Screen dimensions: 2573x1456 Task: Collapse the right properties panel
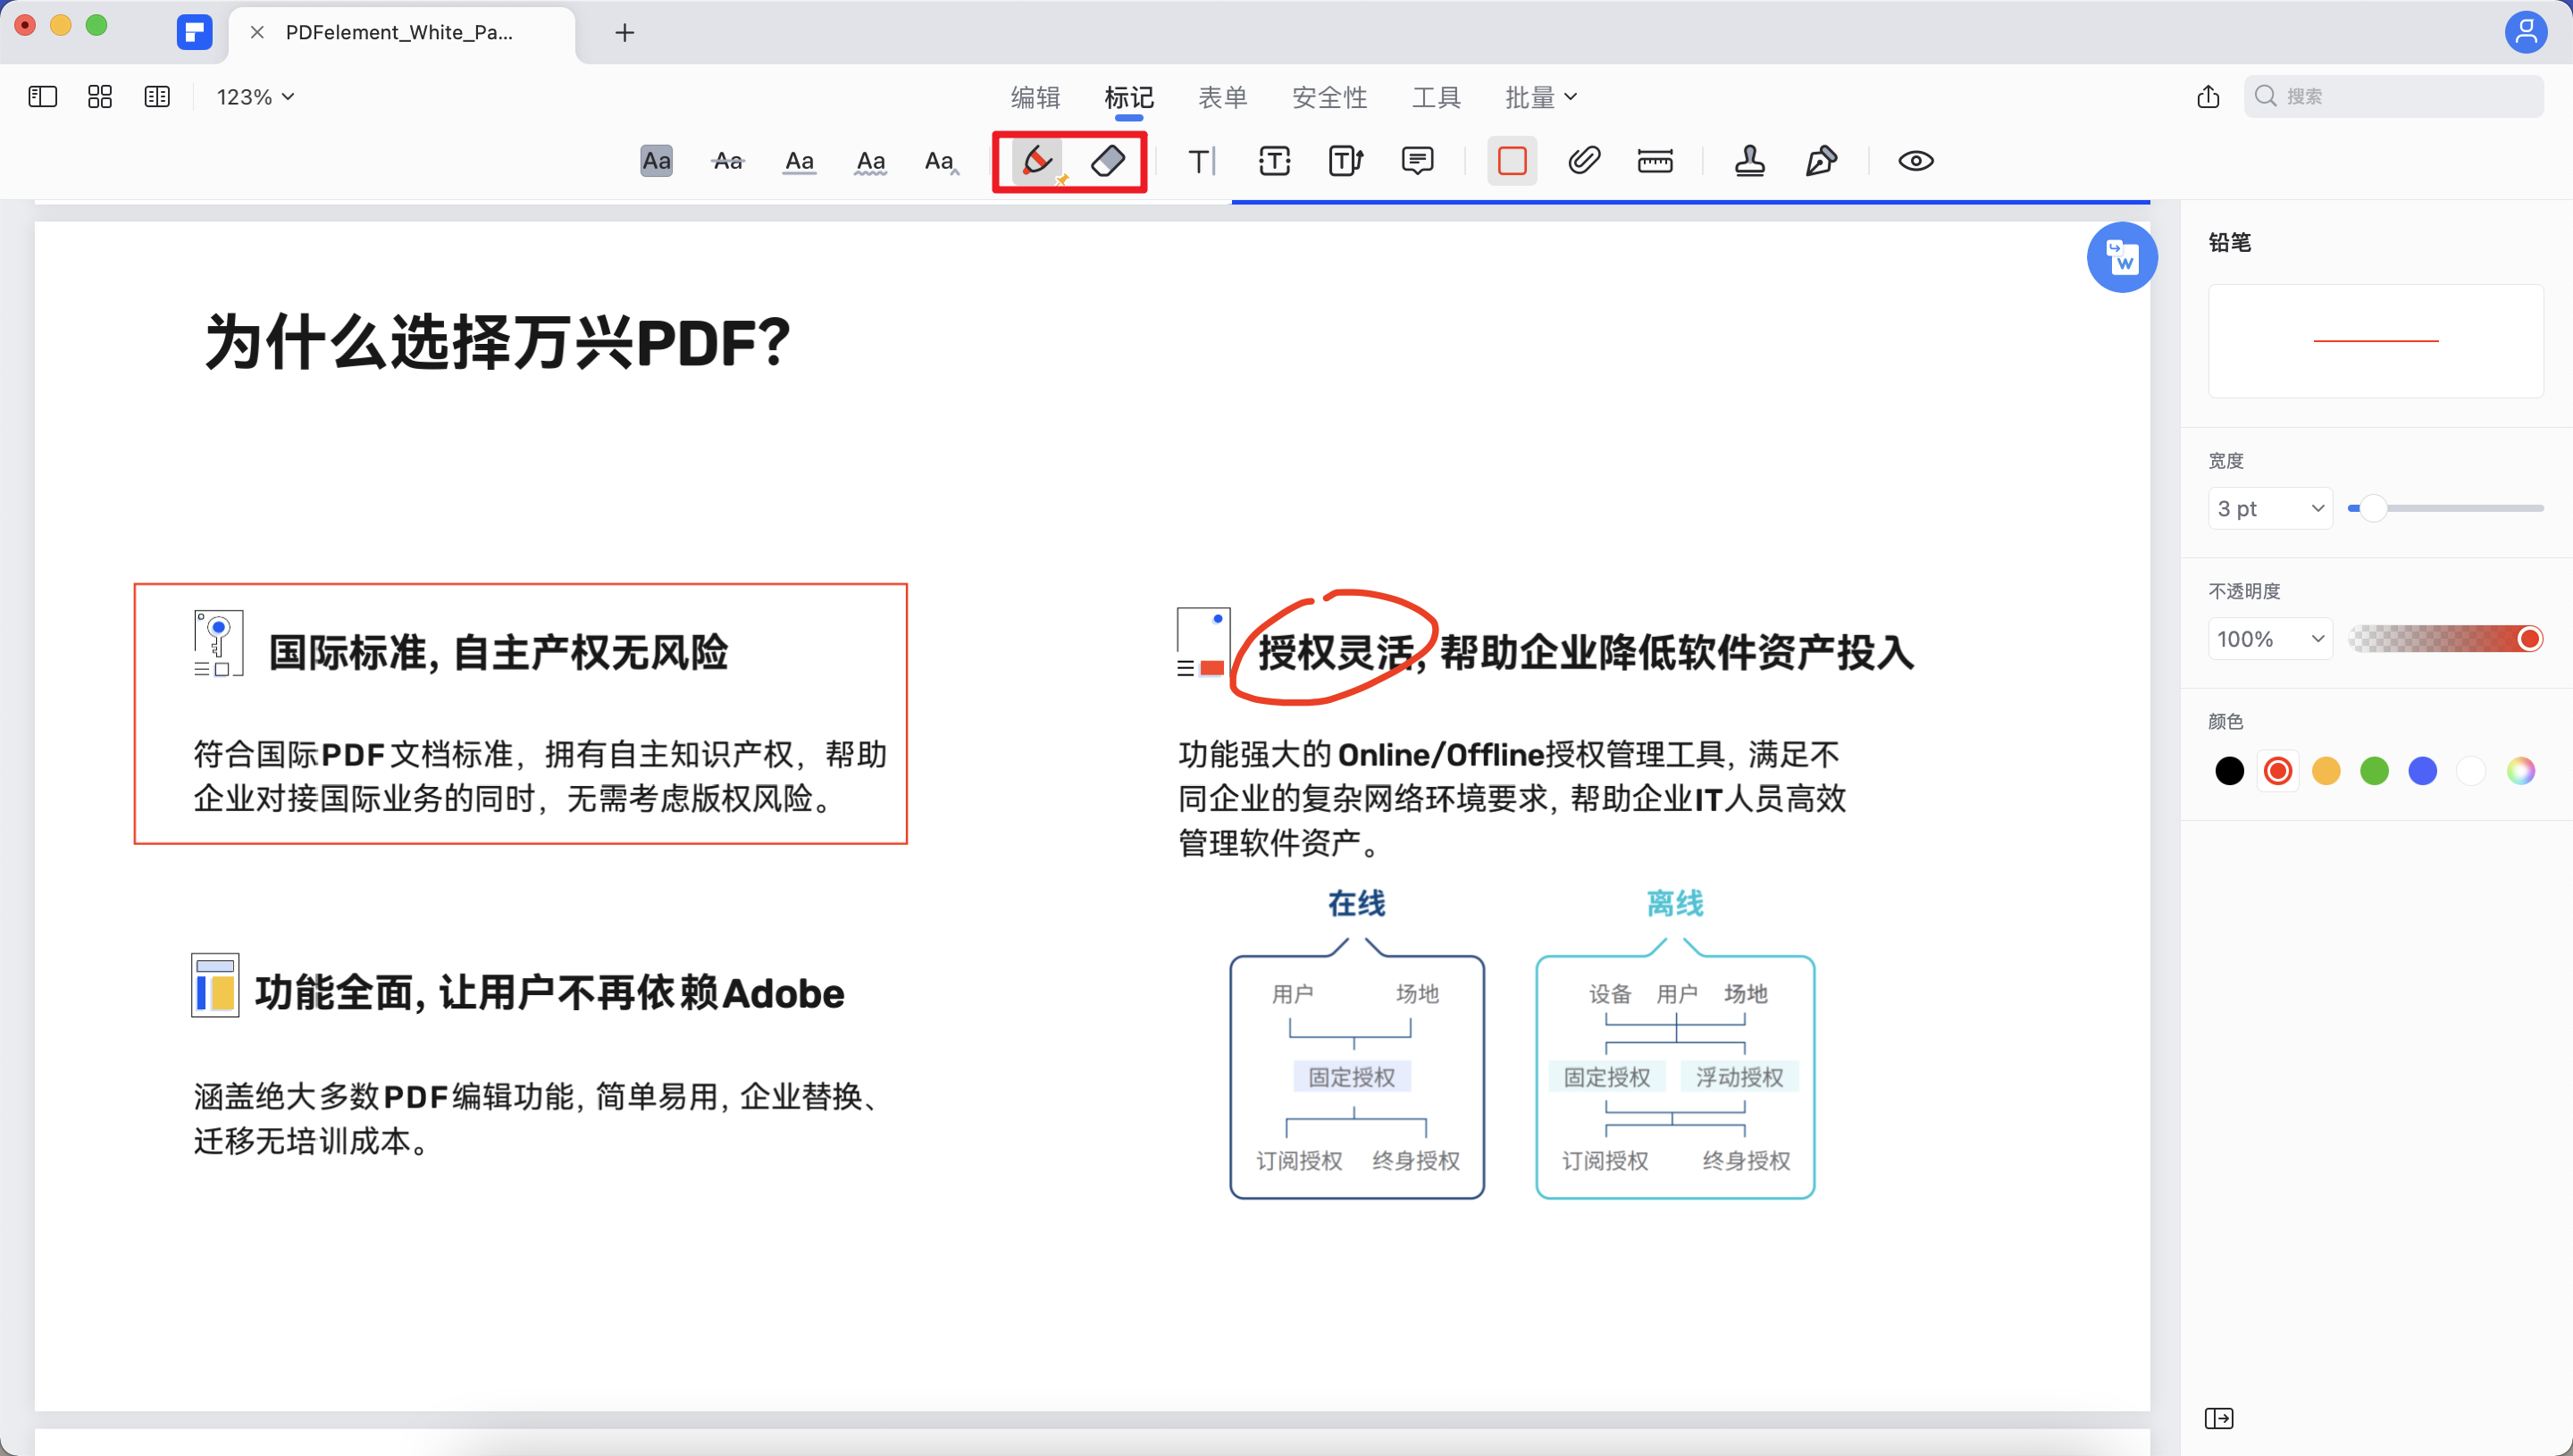tap(2218, 1418)
